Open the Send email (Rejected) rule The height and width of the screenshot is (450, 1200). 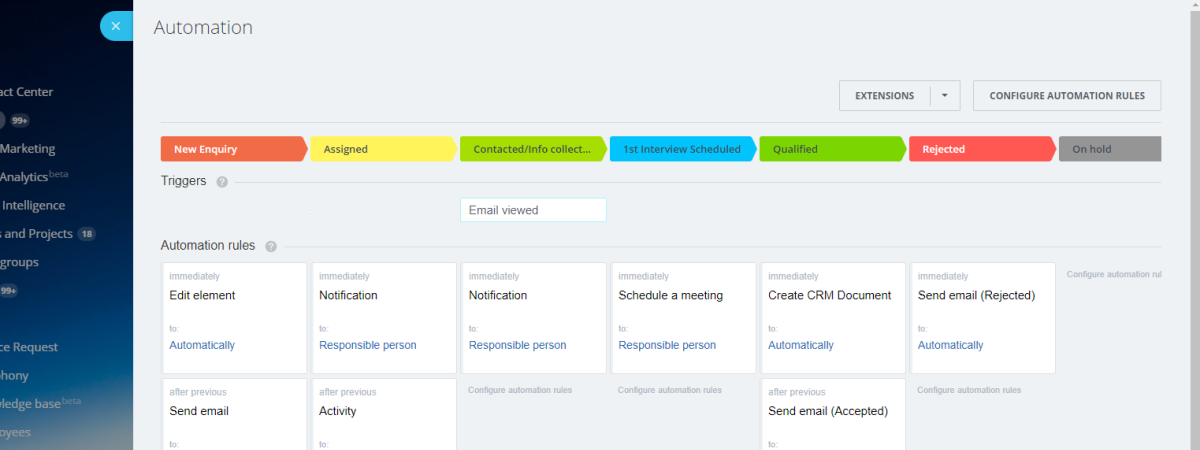click(976, 296)
